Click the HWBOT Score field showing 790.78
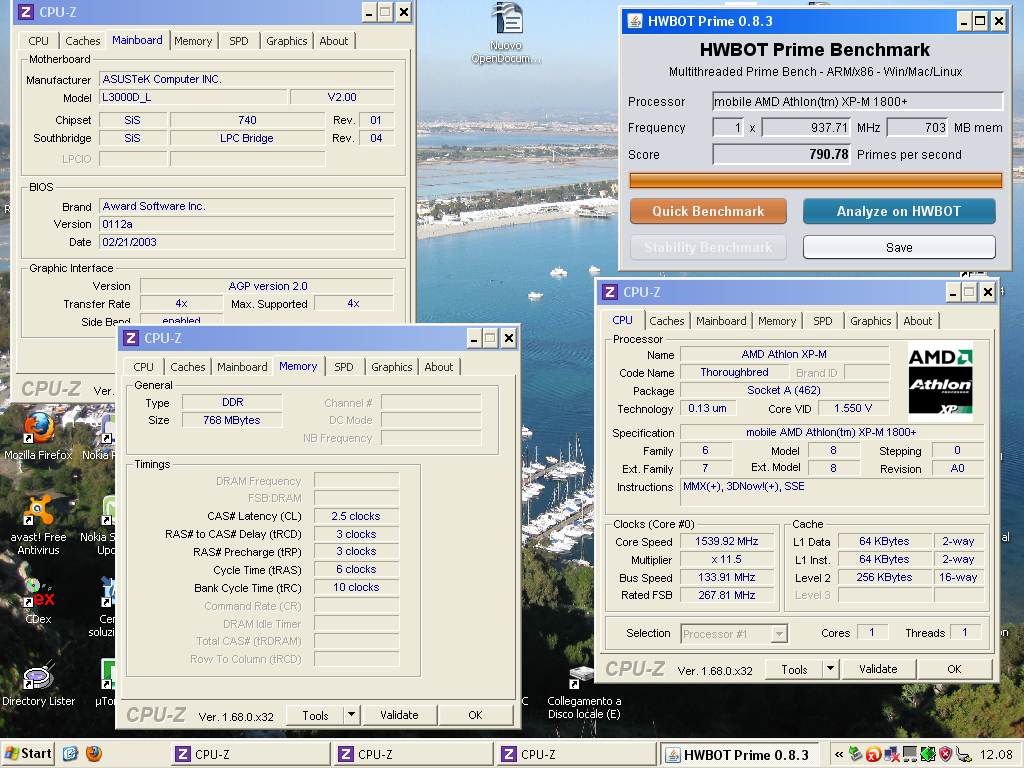Viewport: 1024px width, 768px height. [x=782, y=155]
